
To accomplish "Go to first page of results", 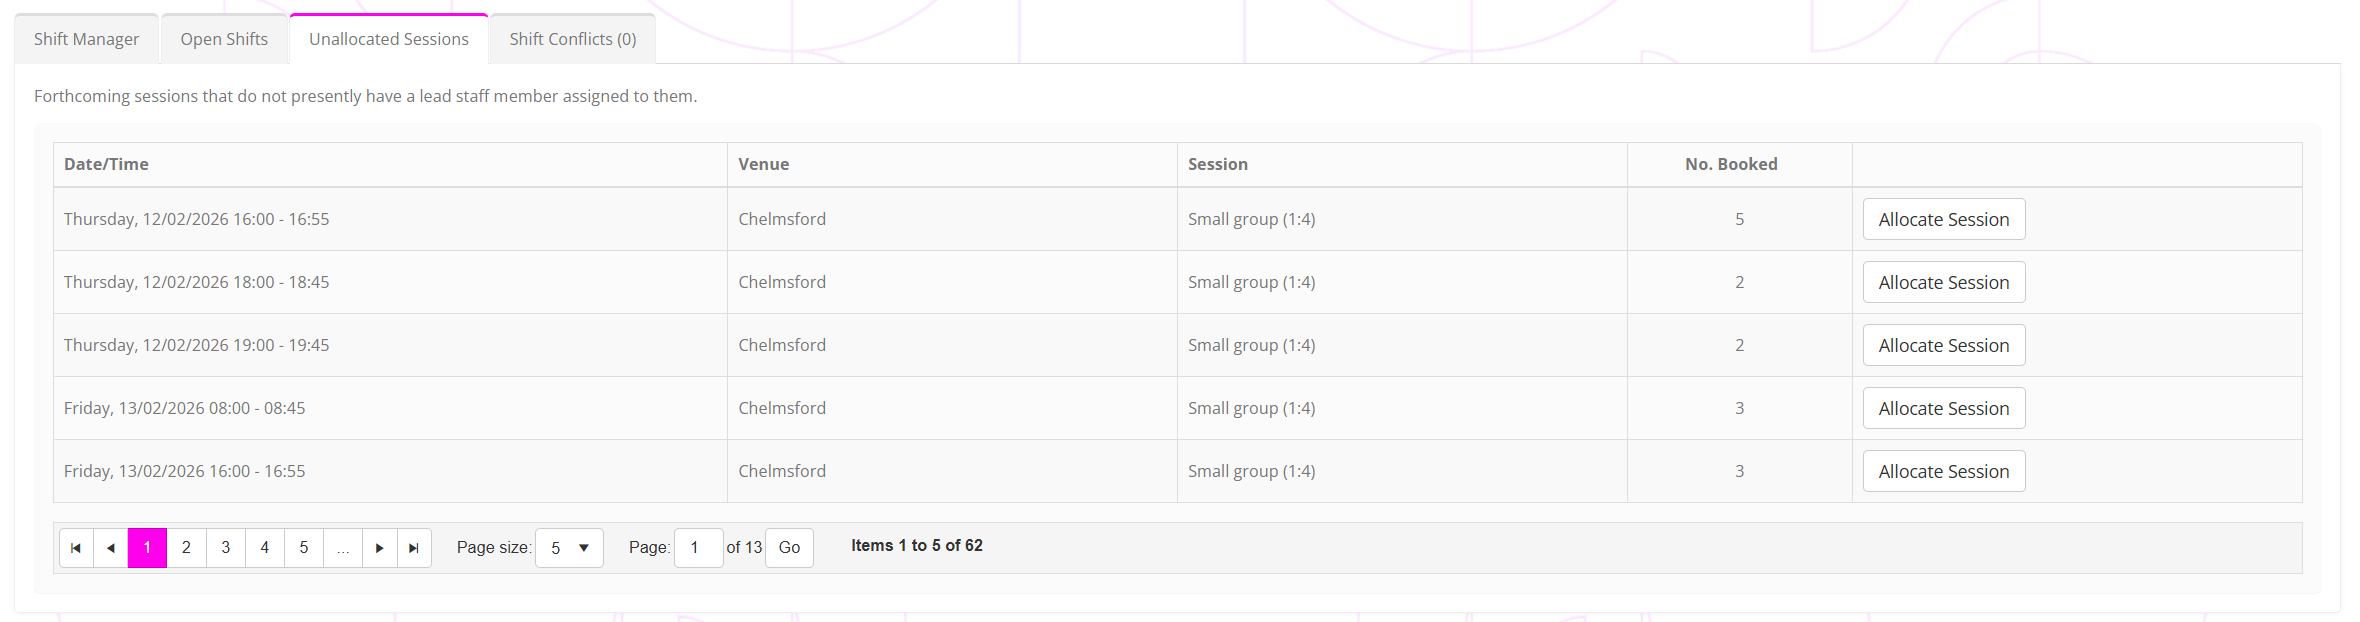I will pyautogui.click(x=76, y=548).
